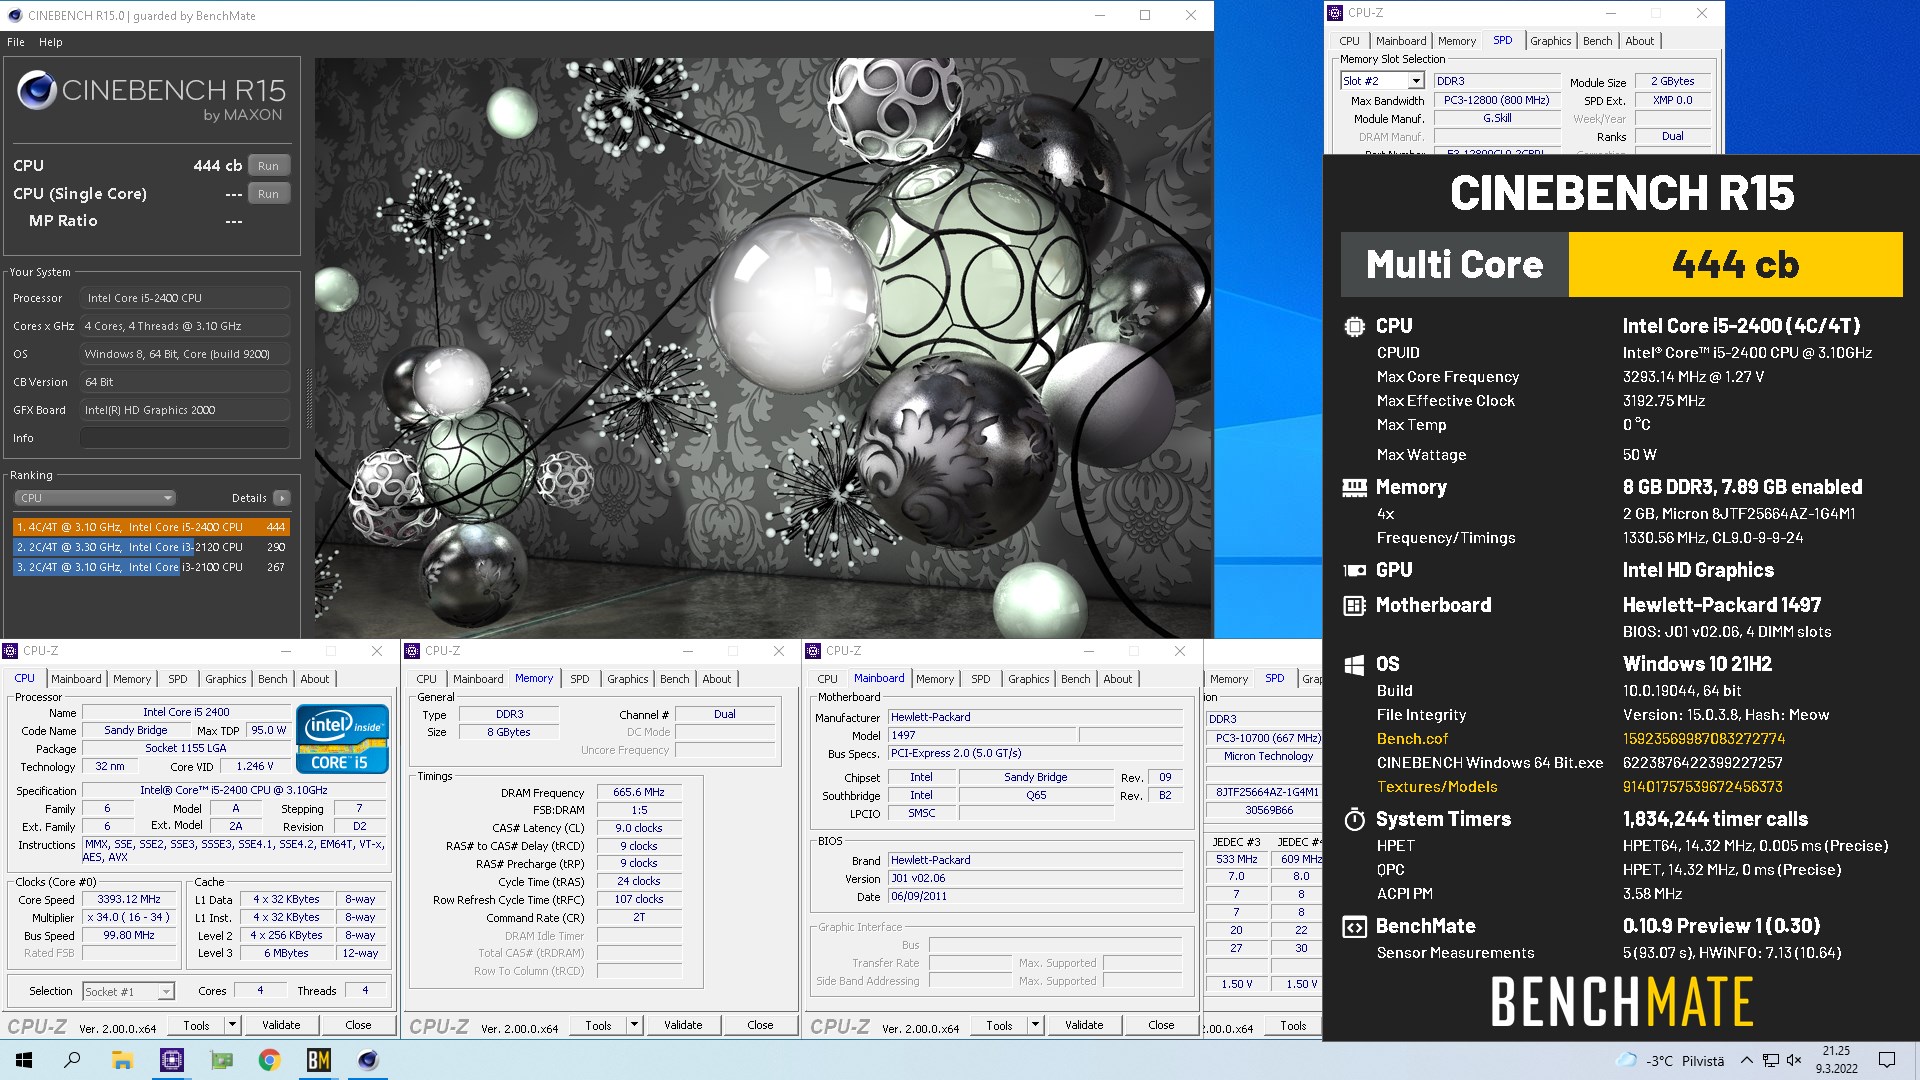Open Google Chrome from taskbar
1920x1080 pixels.
coord(270,1060)
